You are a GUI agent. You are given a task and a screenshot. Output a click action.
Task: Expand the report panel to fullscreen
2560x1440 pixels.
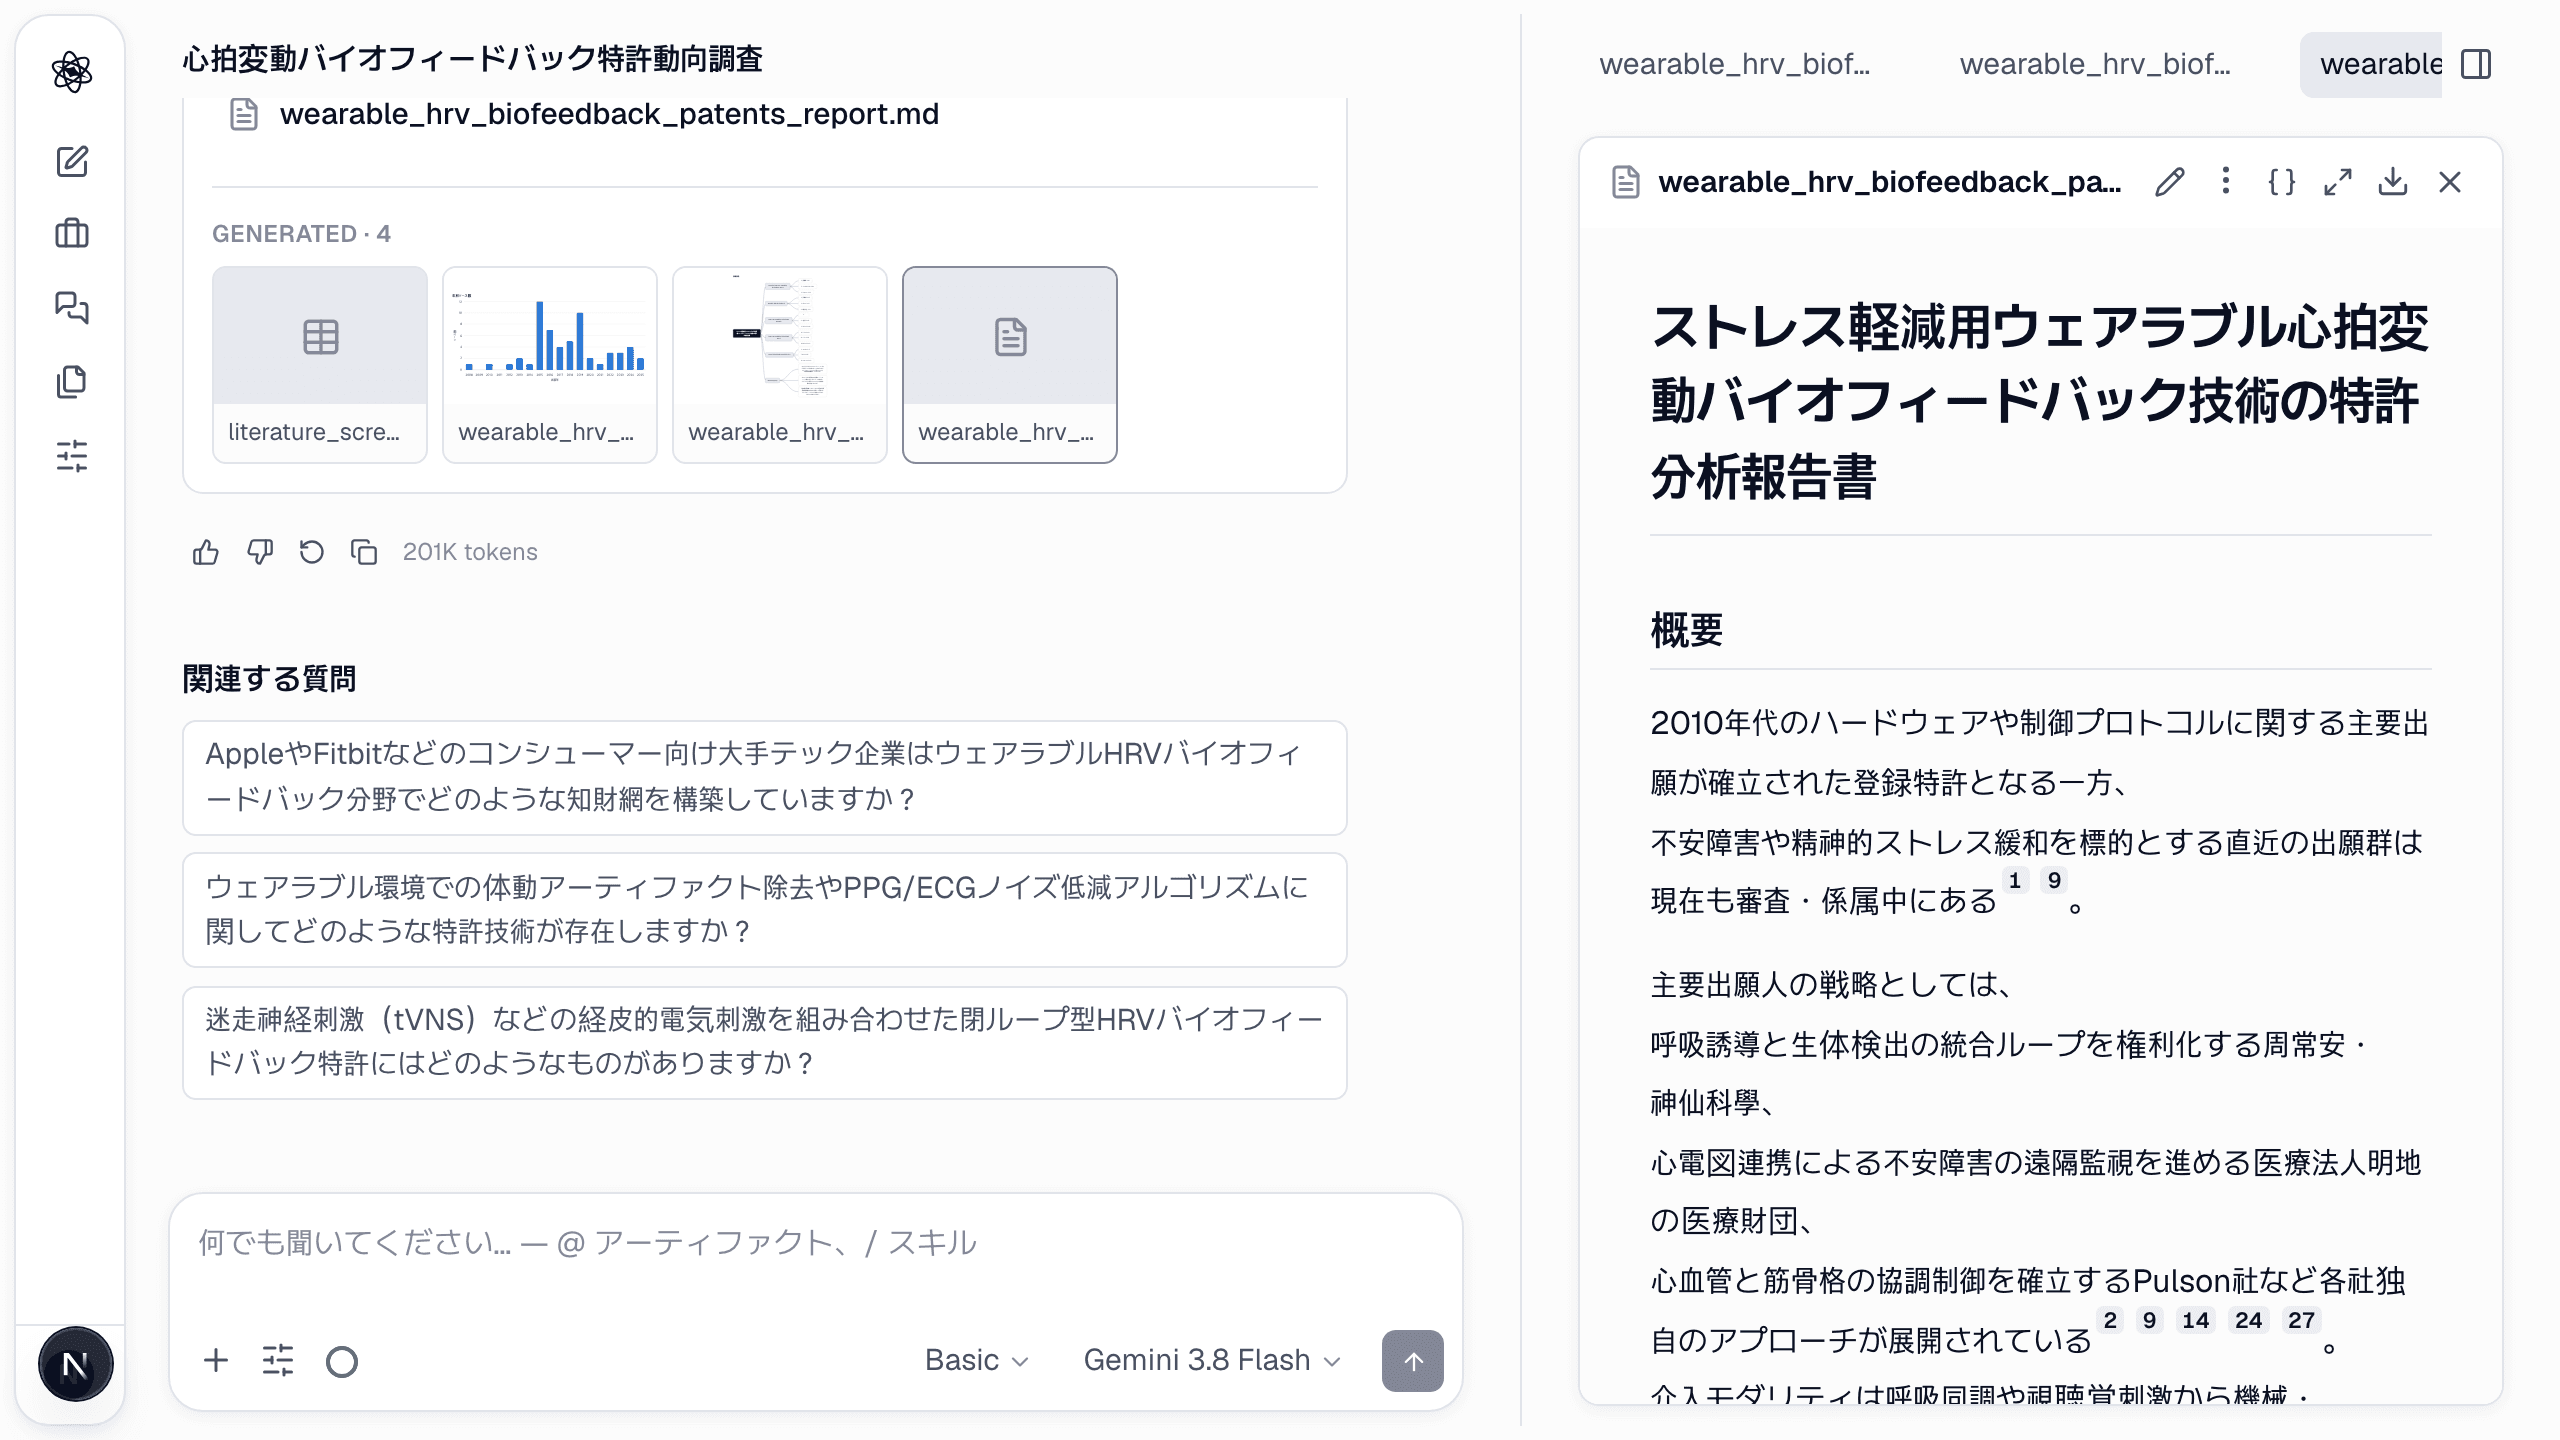[2337, 182]
